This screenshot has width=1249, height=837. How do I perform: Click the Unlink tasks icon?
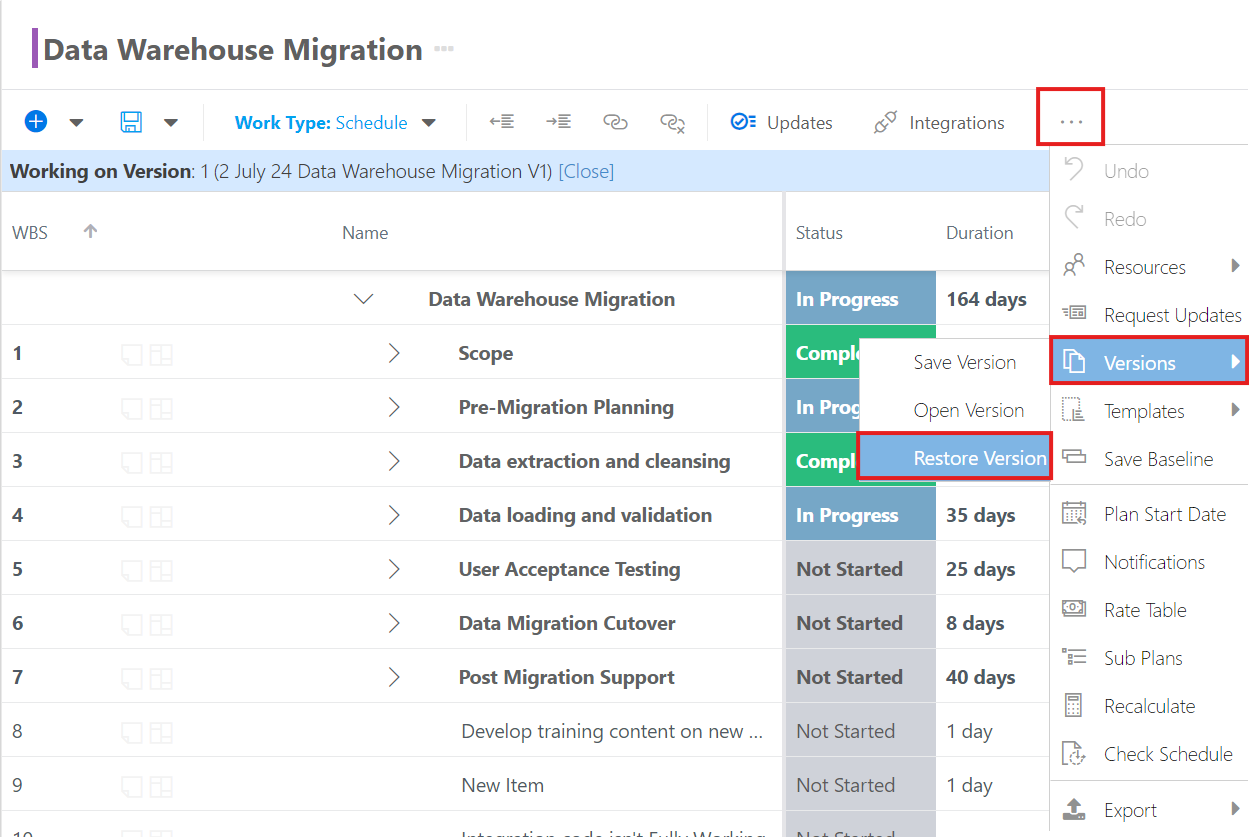pyautogui.click(x=672, y=121)
